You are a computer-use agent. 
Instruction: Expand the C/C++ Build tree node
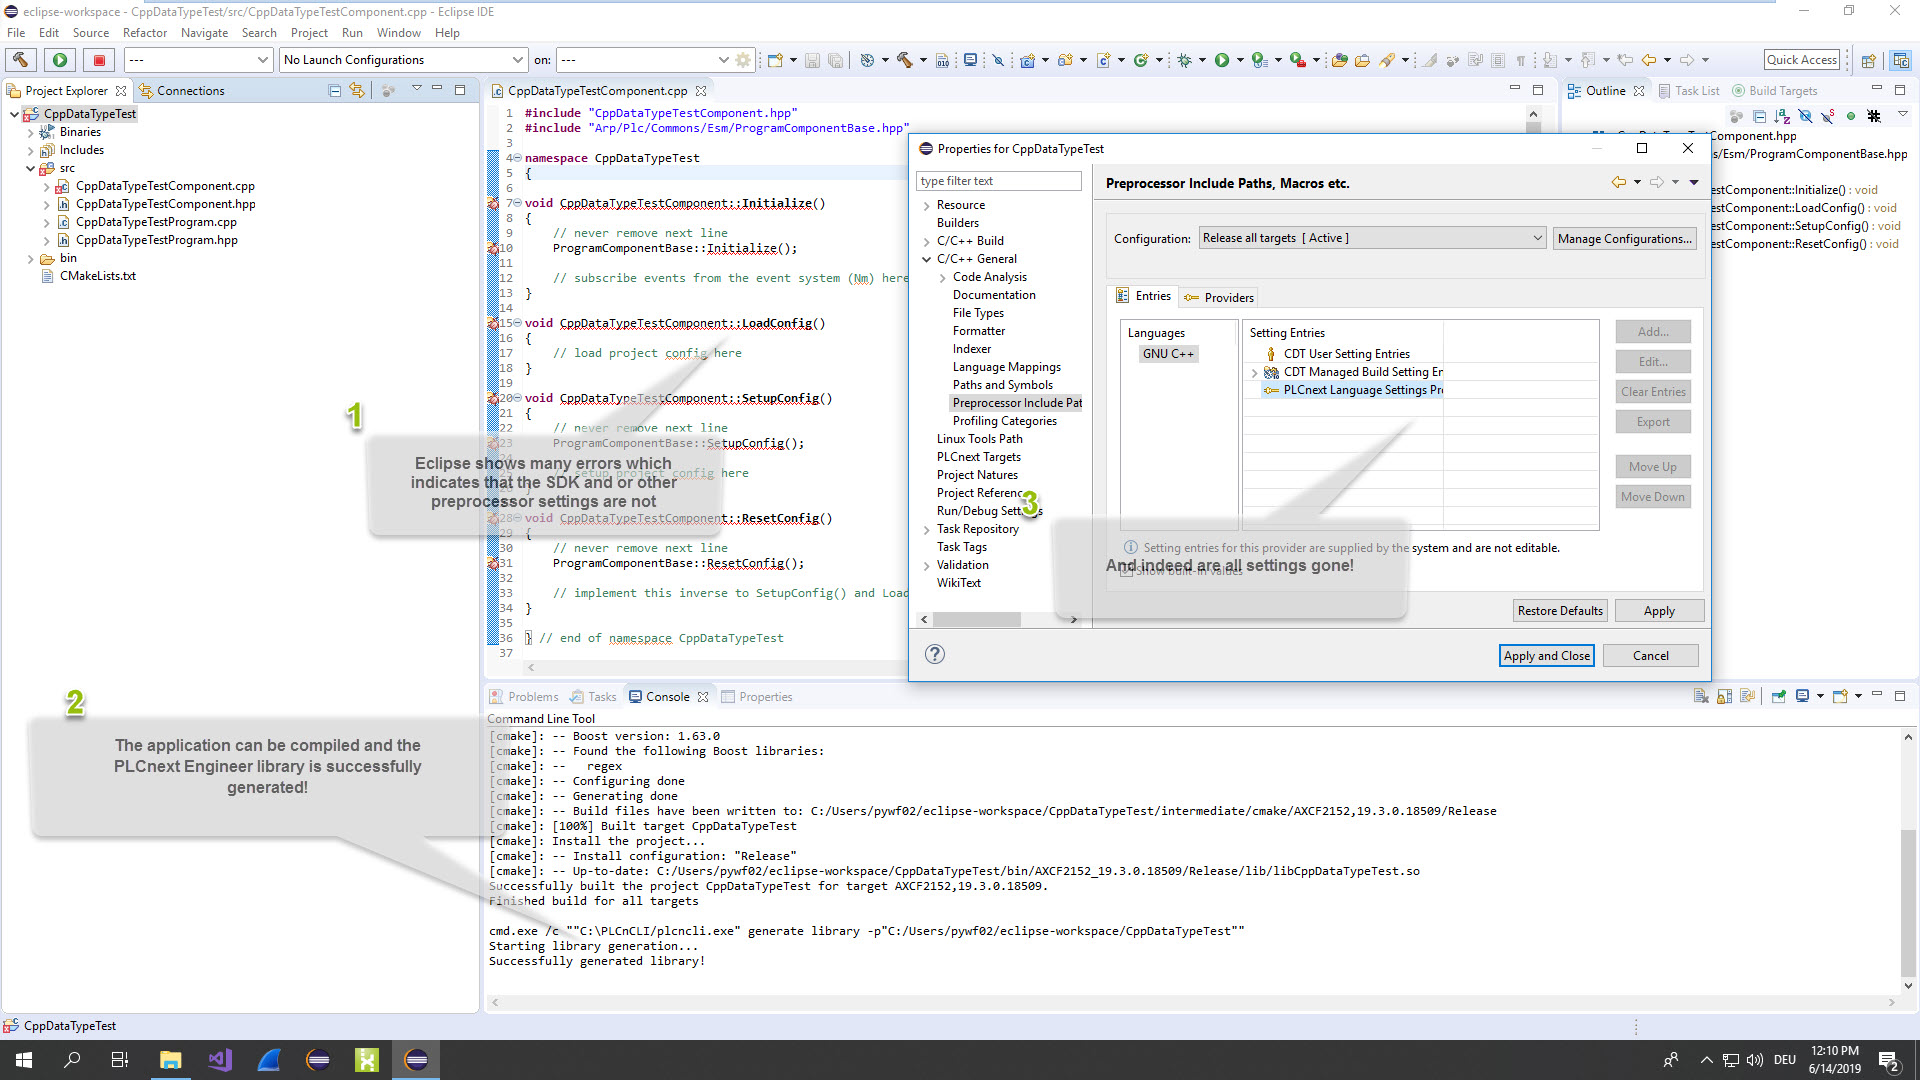[926, 241]
